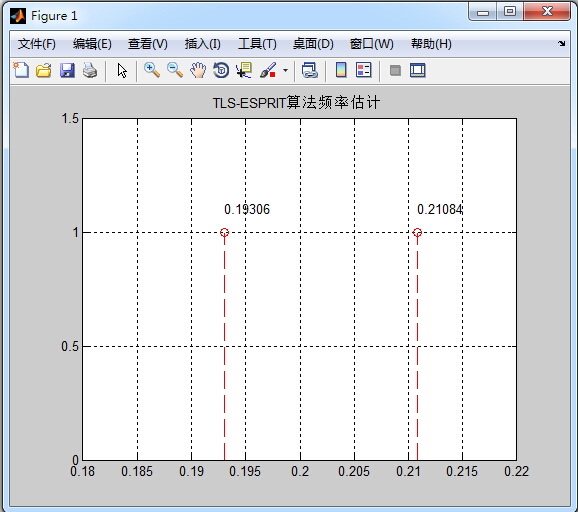Insert a colorbar using toolbar icon
The width and height of the screenshot is (578, 512).
tap(341, 70)
